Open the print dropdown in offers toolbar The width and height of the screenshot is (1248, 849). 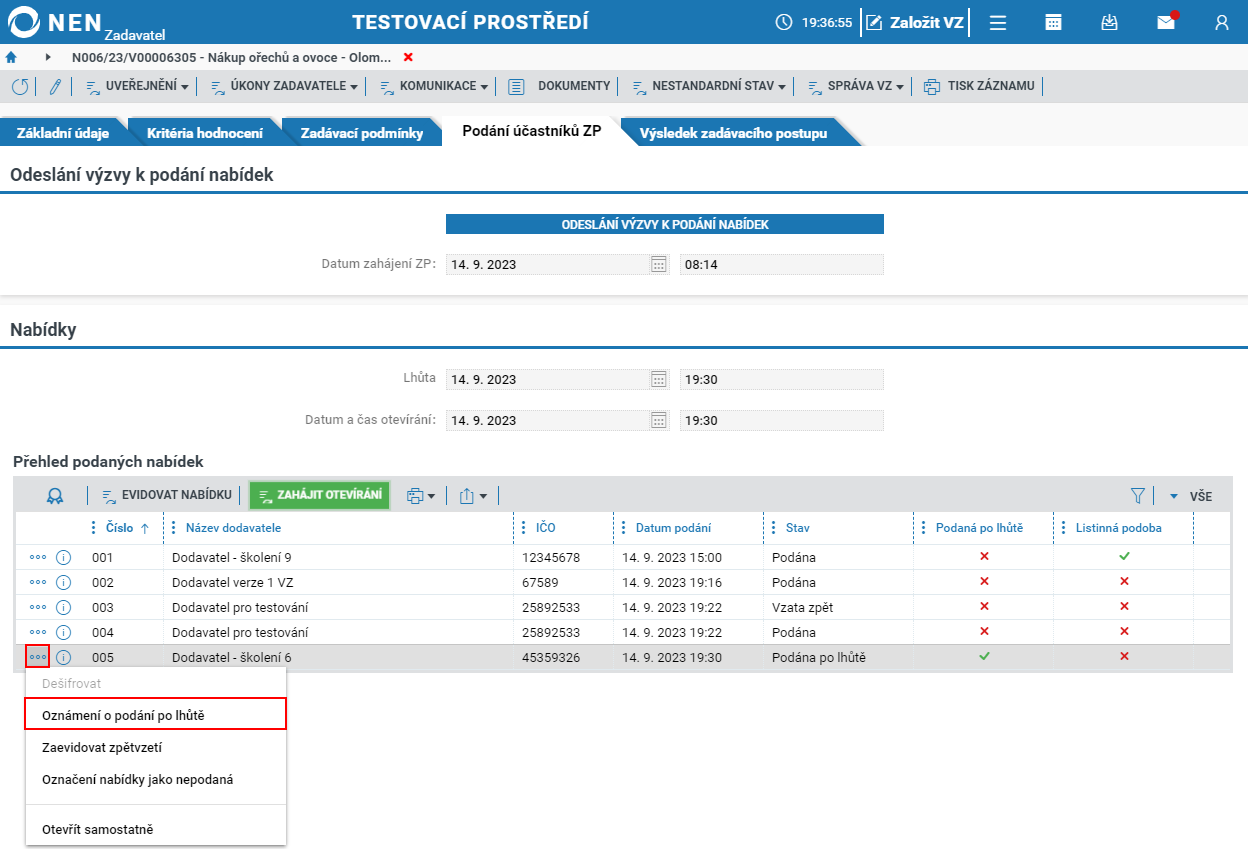pos(421,495)
